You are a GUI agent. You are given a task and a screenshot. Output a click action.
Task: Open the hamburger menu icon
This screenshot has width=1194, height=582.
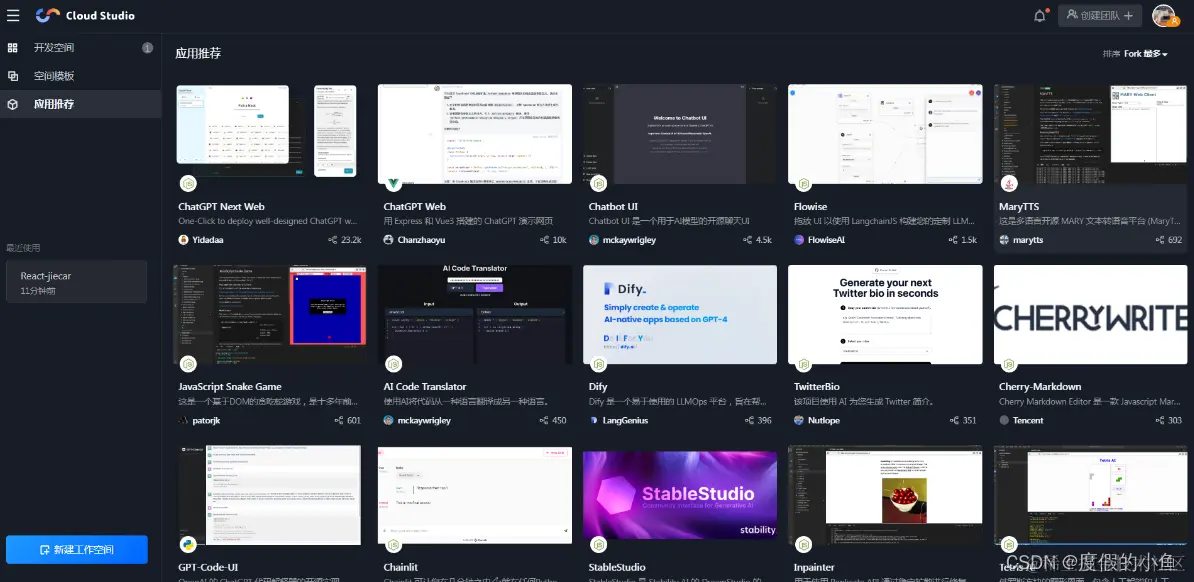[13, 15]
